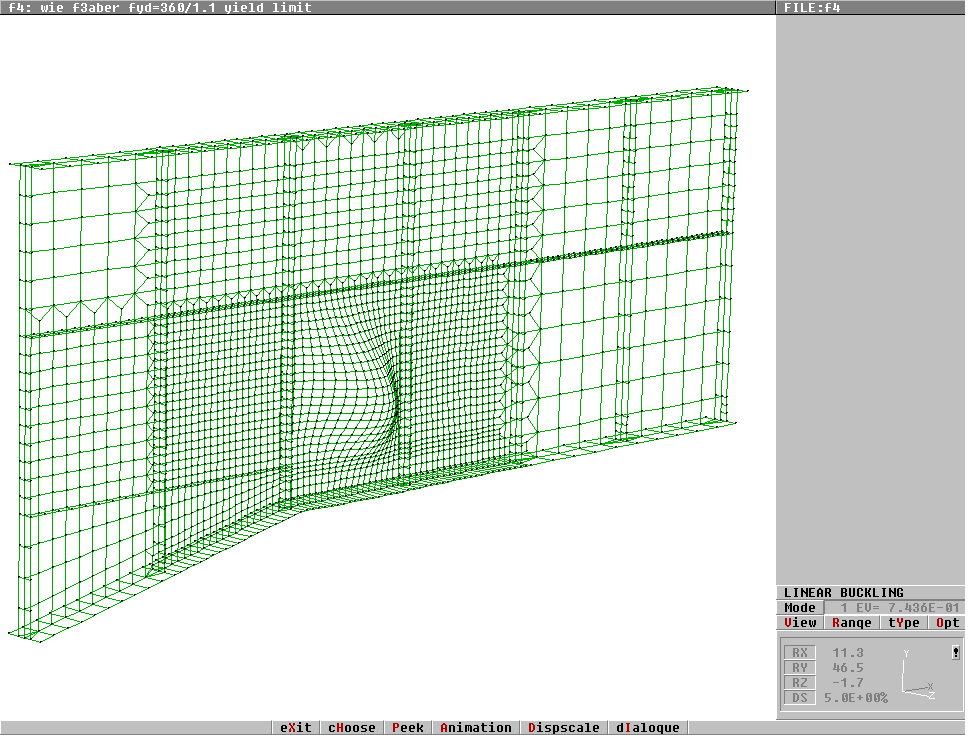Click the RZ rotation button

[799, 683]
